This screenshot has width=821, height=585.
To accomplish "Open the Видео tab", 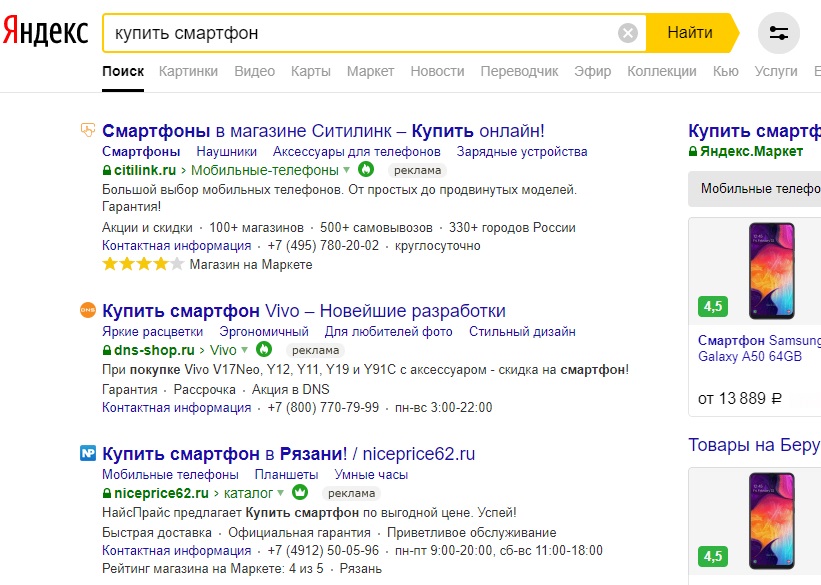I will (254, 71).
